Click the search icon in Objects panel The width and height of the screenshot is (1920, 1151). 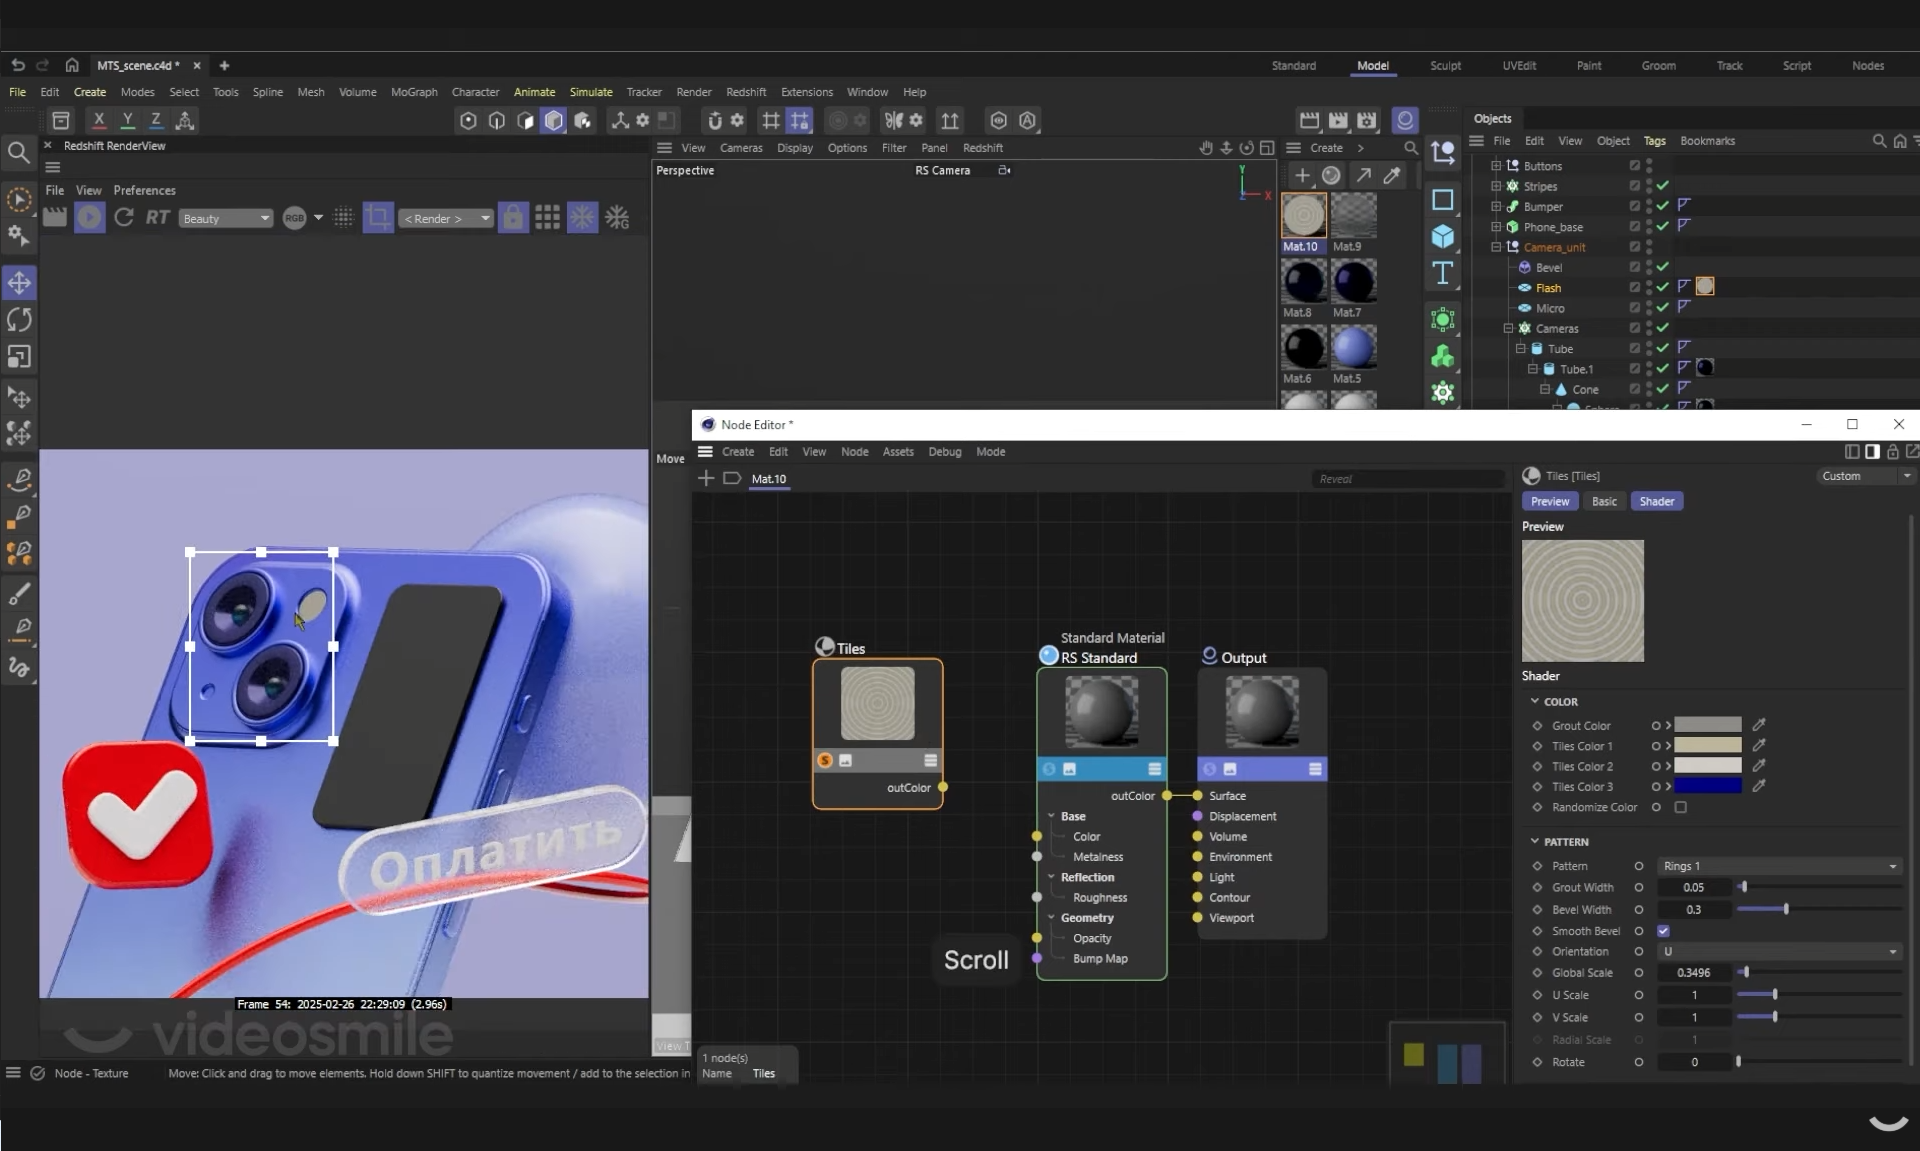coord(1879,141)
